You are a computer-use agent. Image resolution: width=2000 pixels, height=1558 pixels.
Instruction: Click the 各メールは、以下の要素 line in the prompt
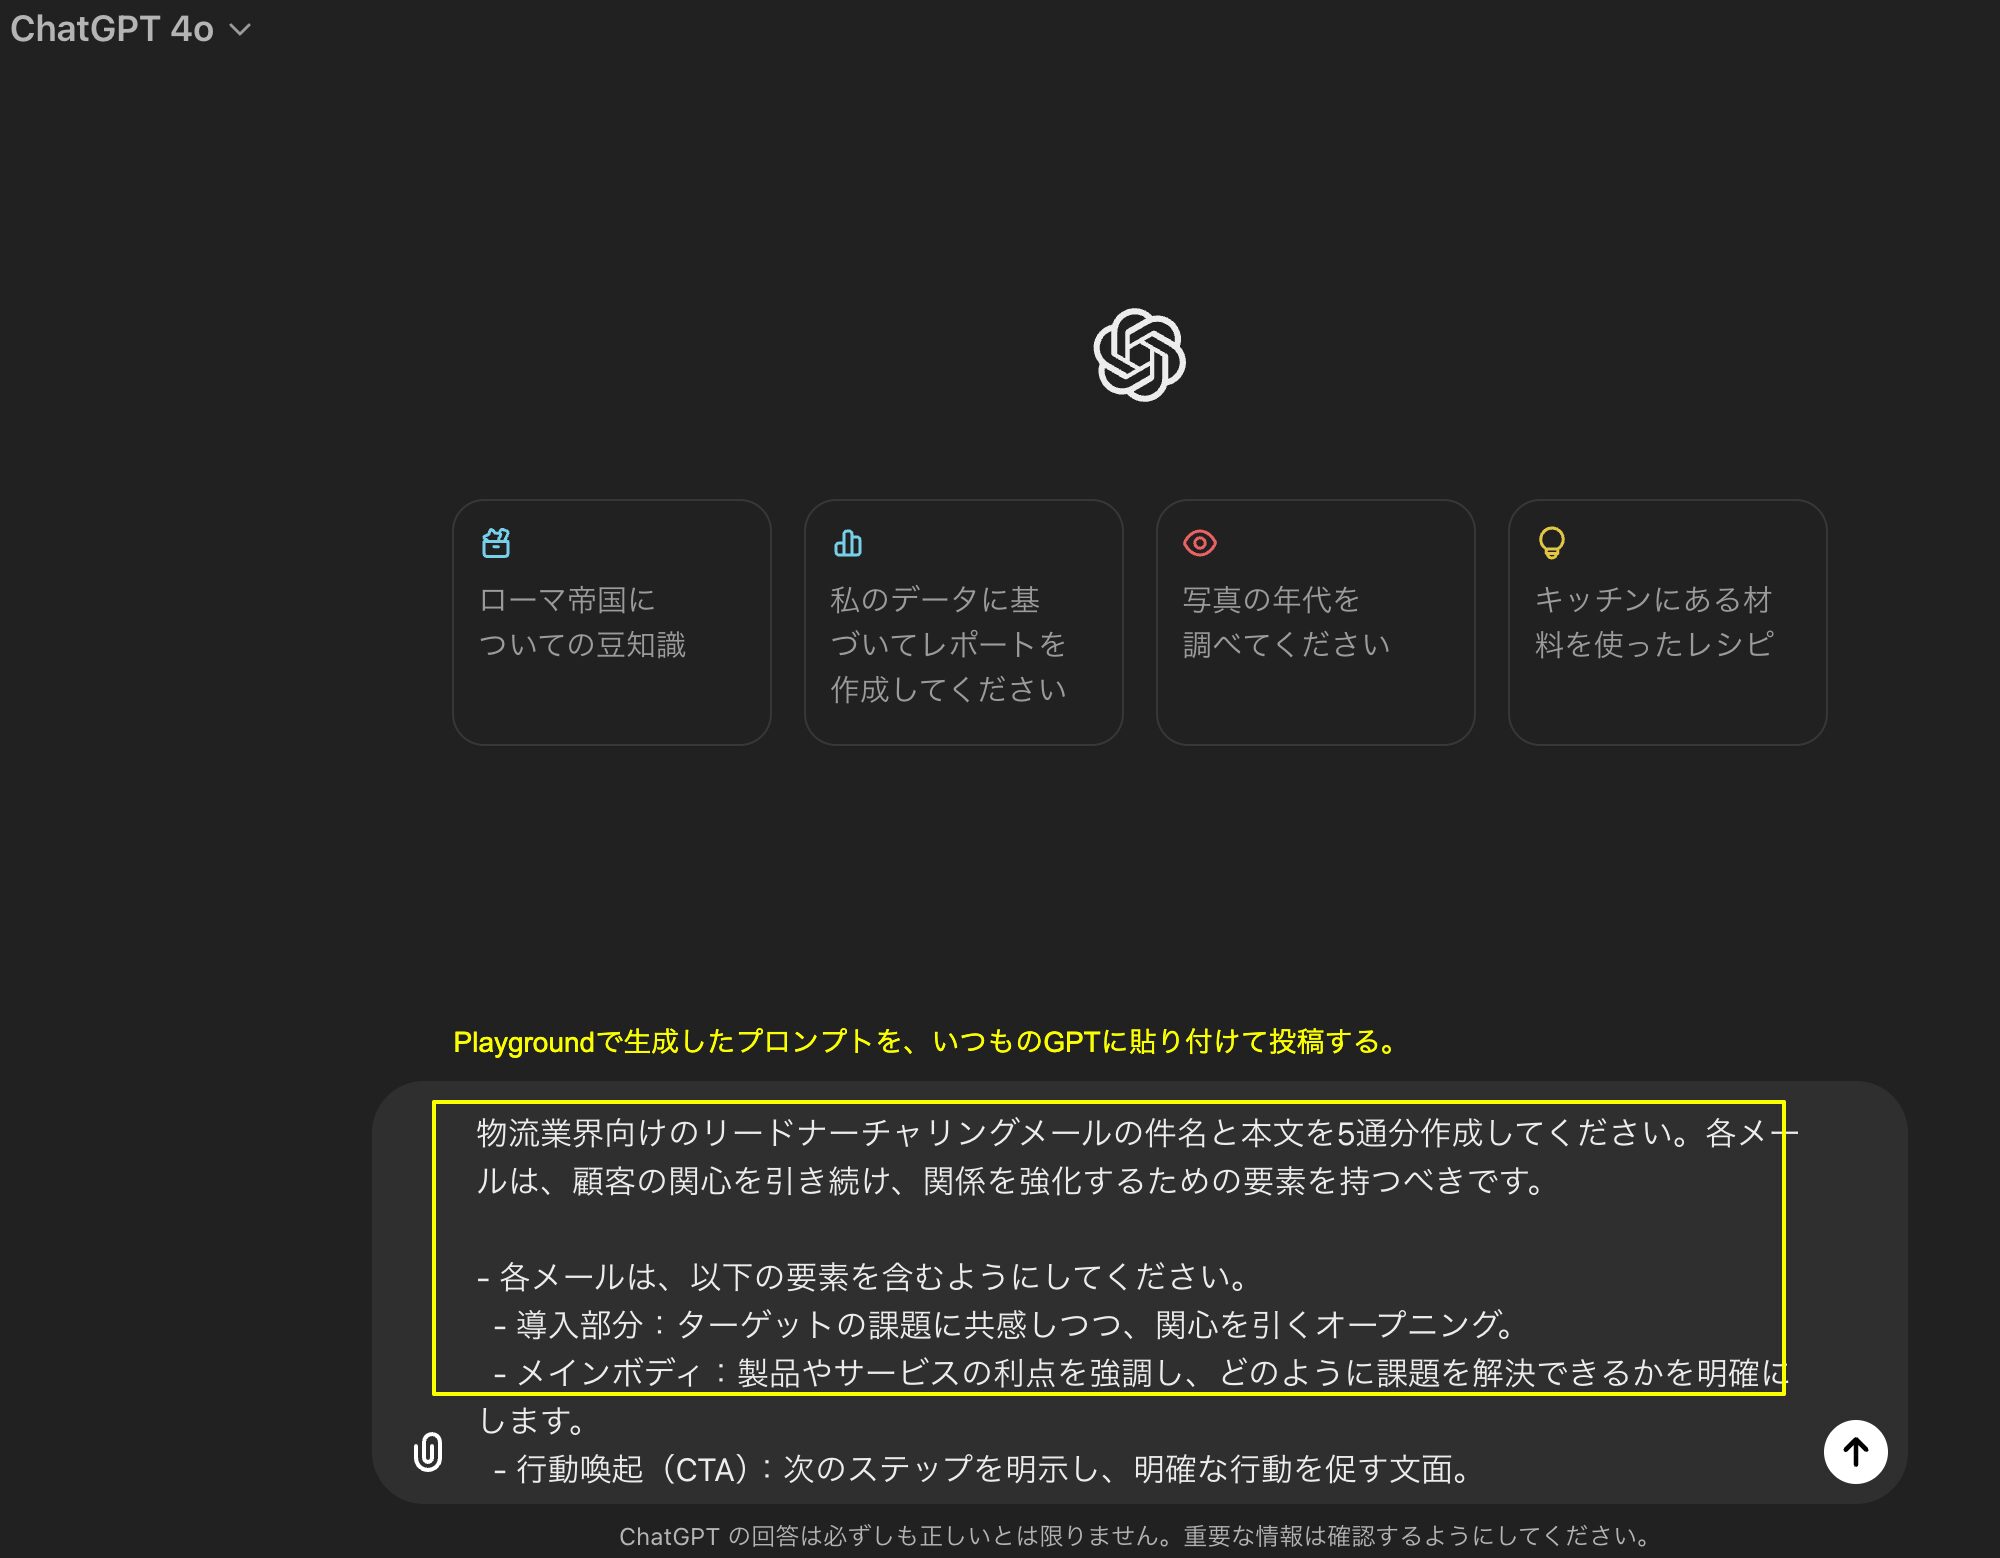point(865,1277)
